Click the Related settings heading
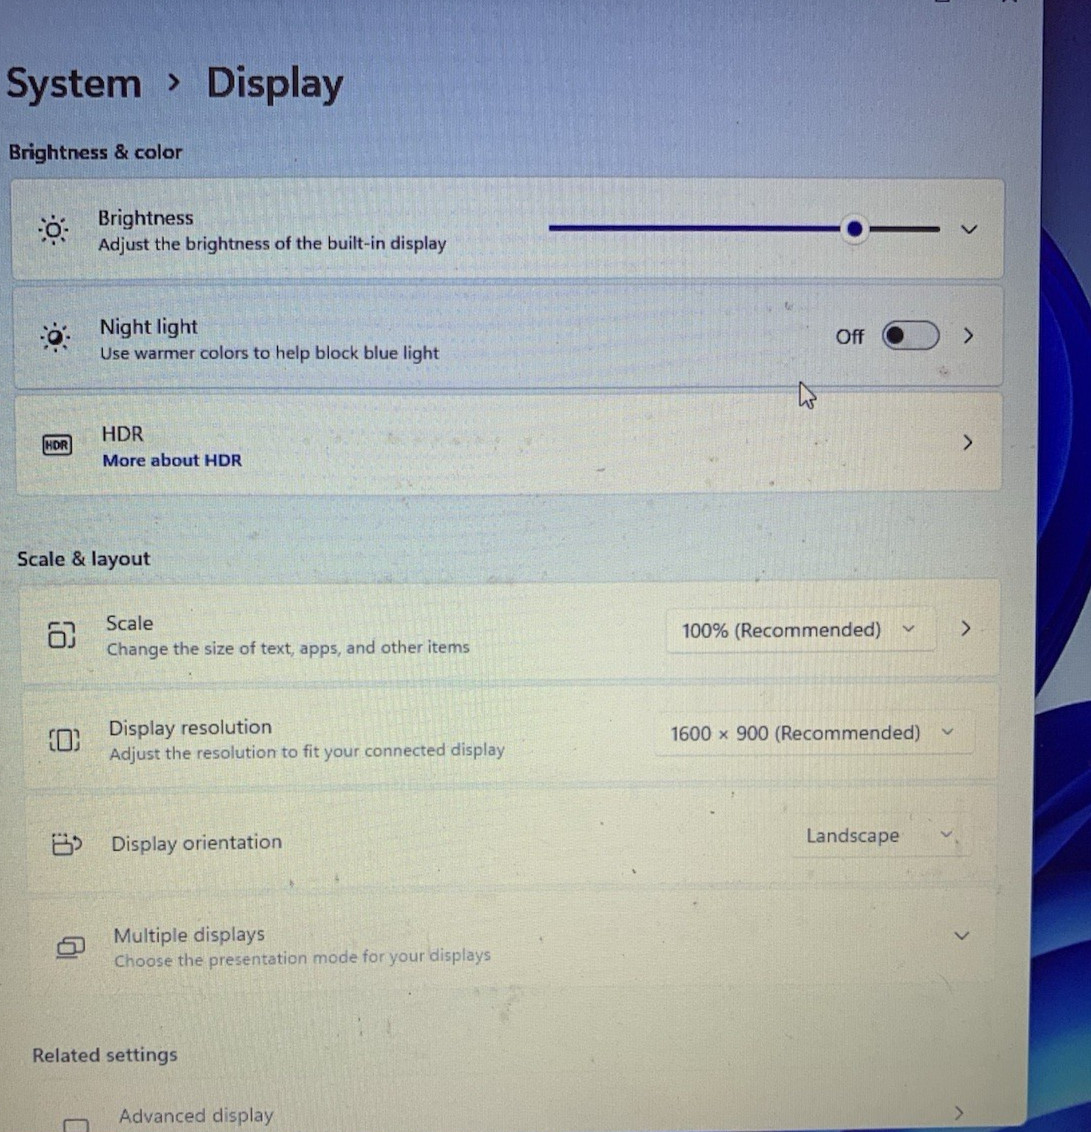The image size is (1091, 1132). (105, 1055)
